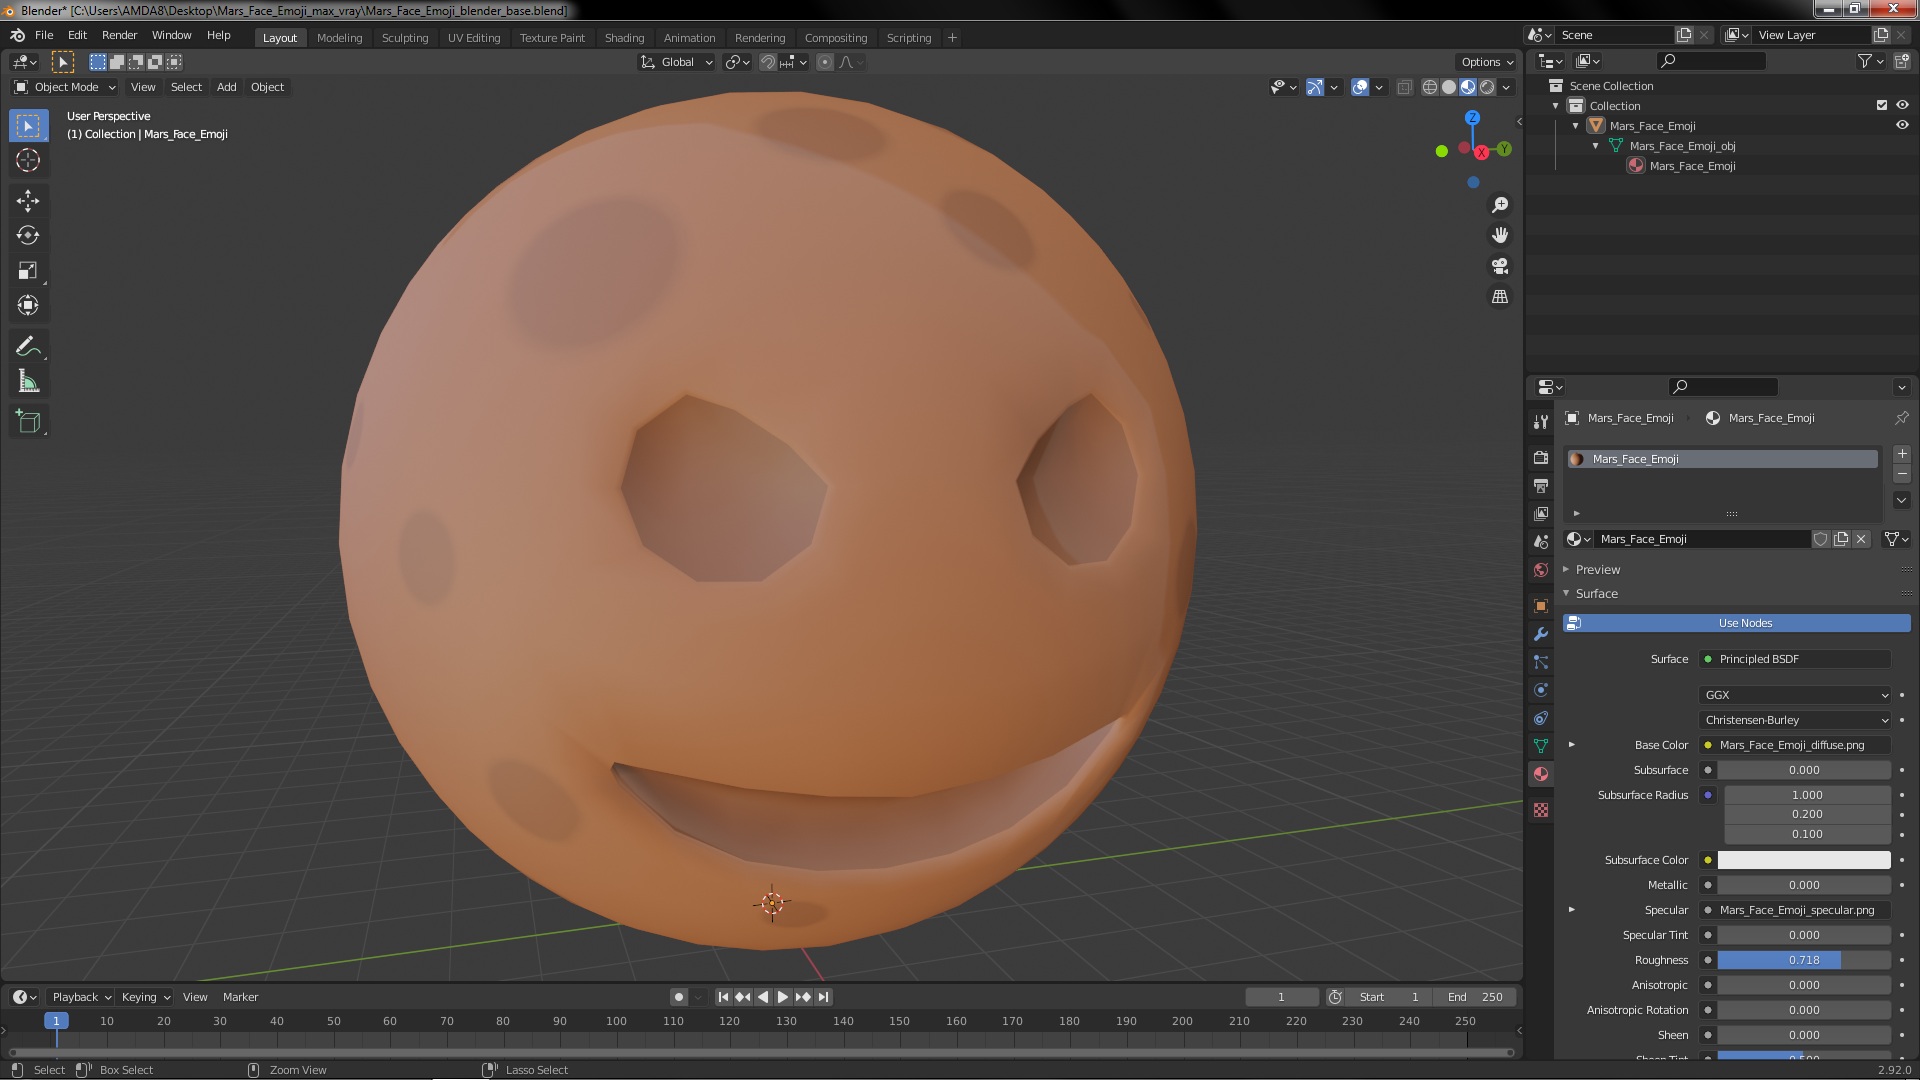The image size is (1920, 1080).
Task: Click Principled BSDF surface shader field
Action: pyautogui.click(x=1795, y=659)
